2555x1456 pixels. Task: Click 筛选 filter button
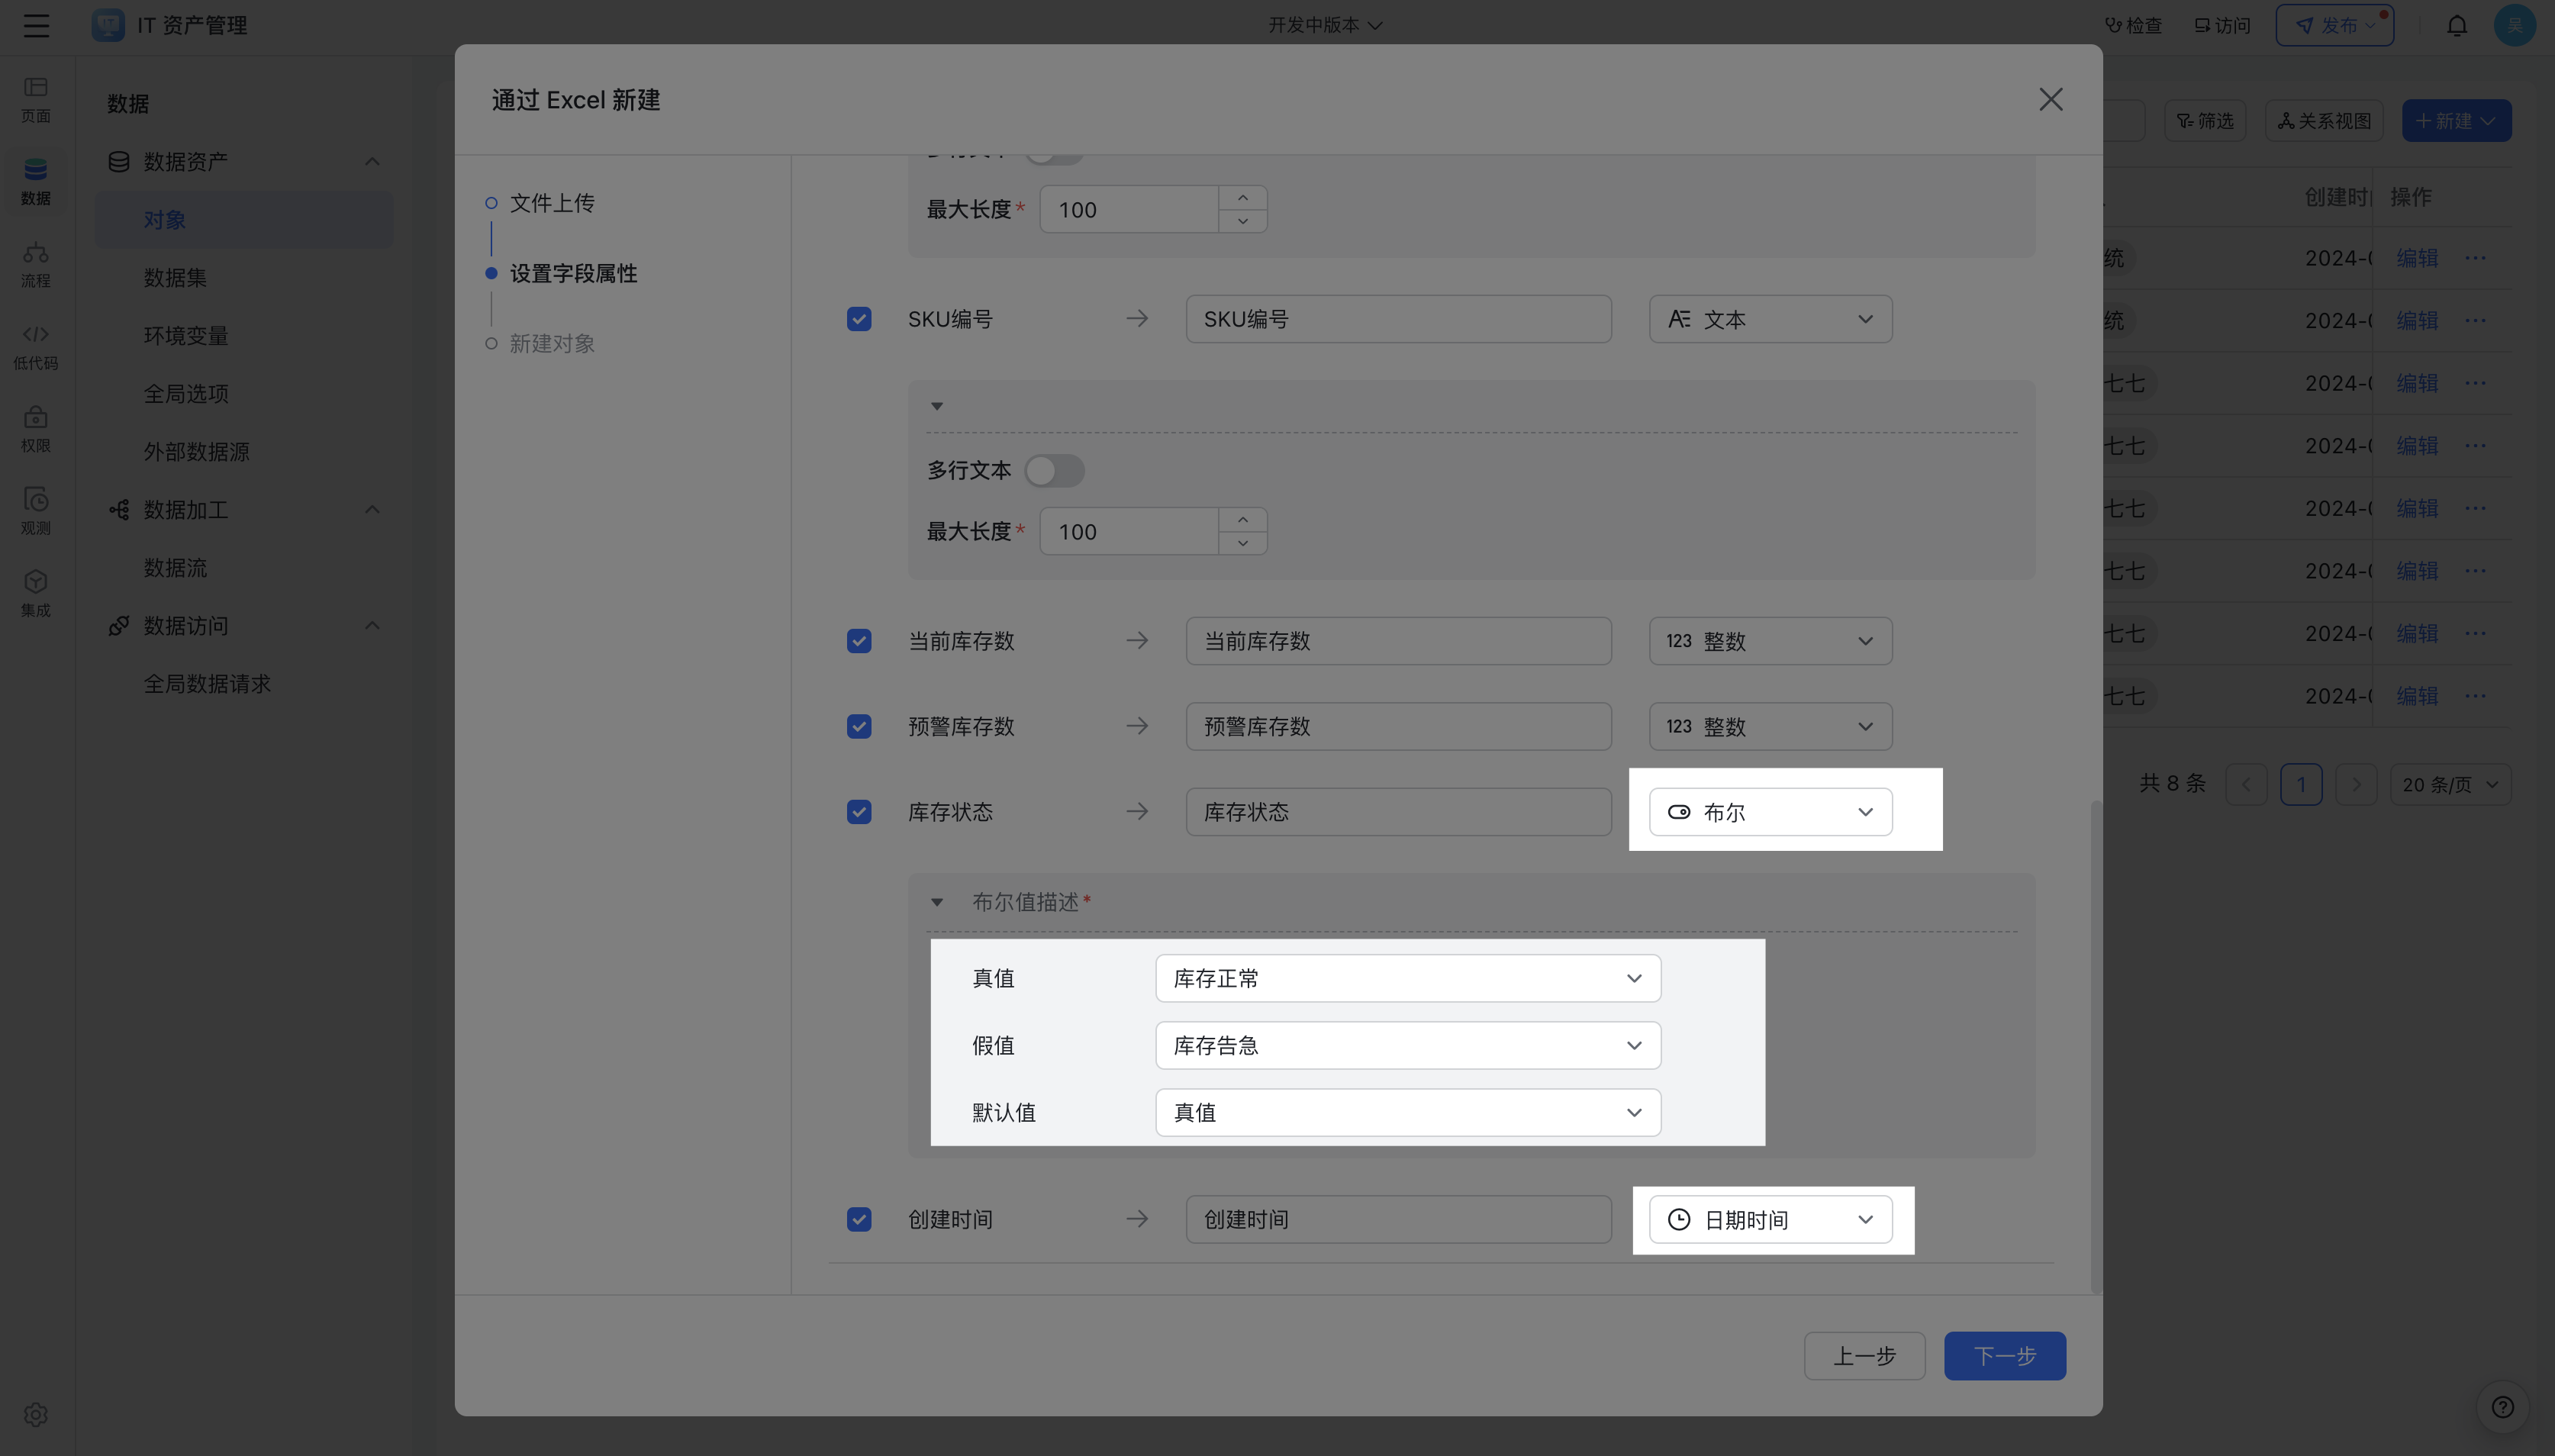pyautogui.click(x=2205, y=120)
